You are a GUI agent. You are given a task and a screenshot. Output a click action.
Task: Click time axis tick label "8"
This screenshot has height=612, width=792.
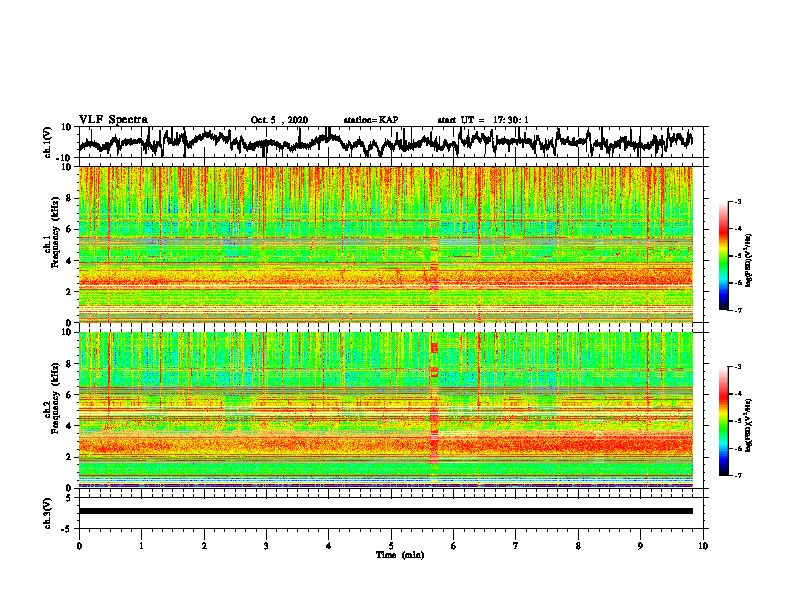coord(578,546)
